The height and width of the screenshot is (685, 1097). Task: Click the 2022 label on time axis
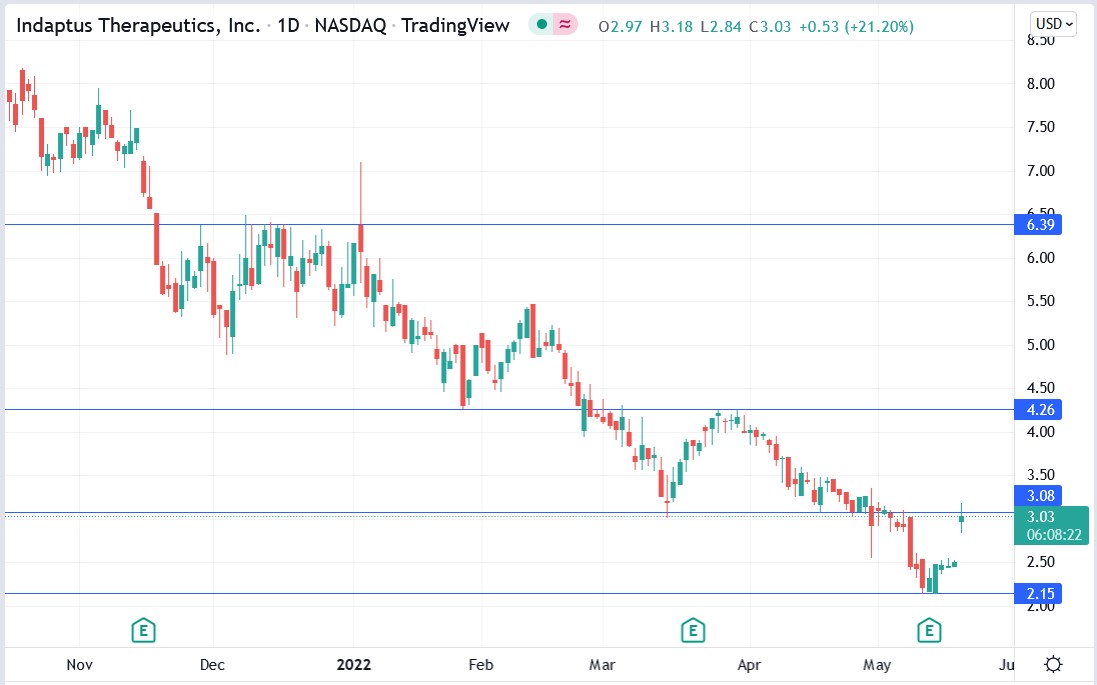[353, 665]
